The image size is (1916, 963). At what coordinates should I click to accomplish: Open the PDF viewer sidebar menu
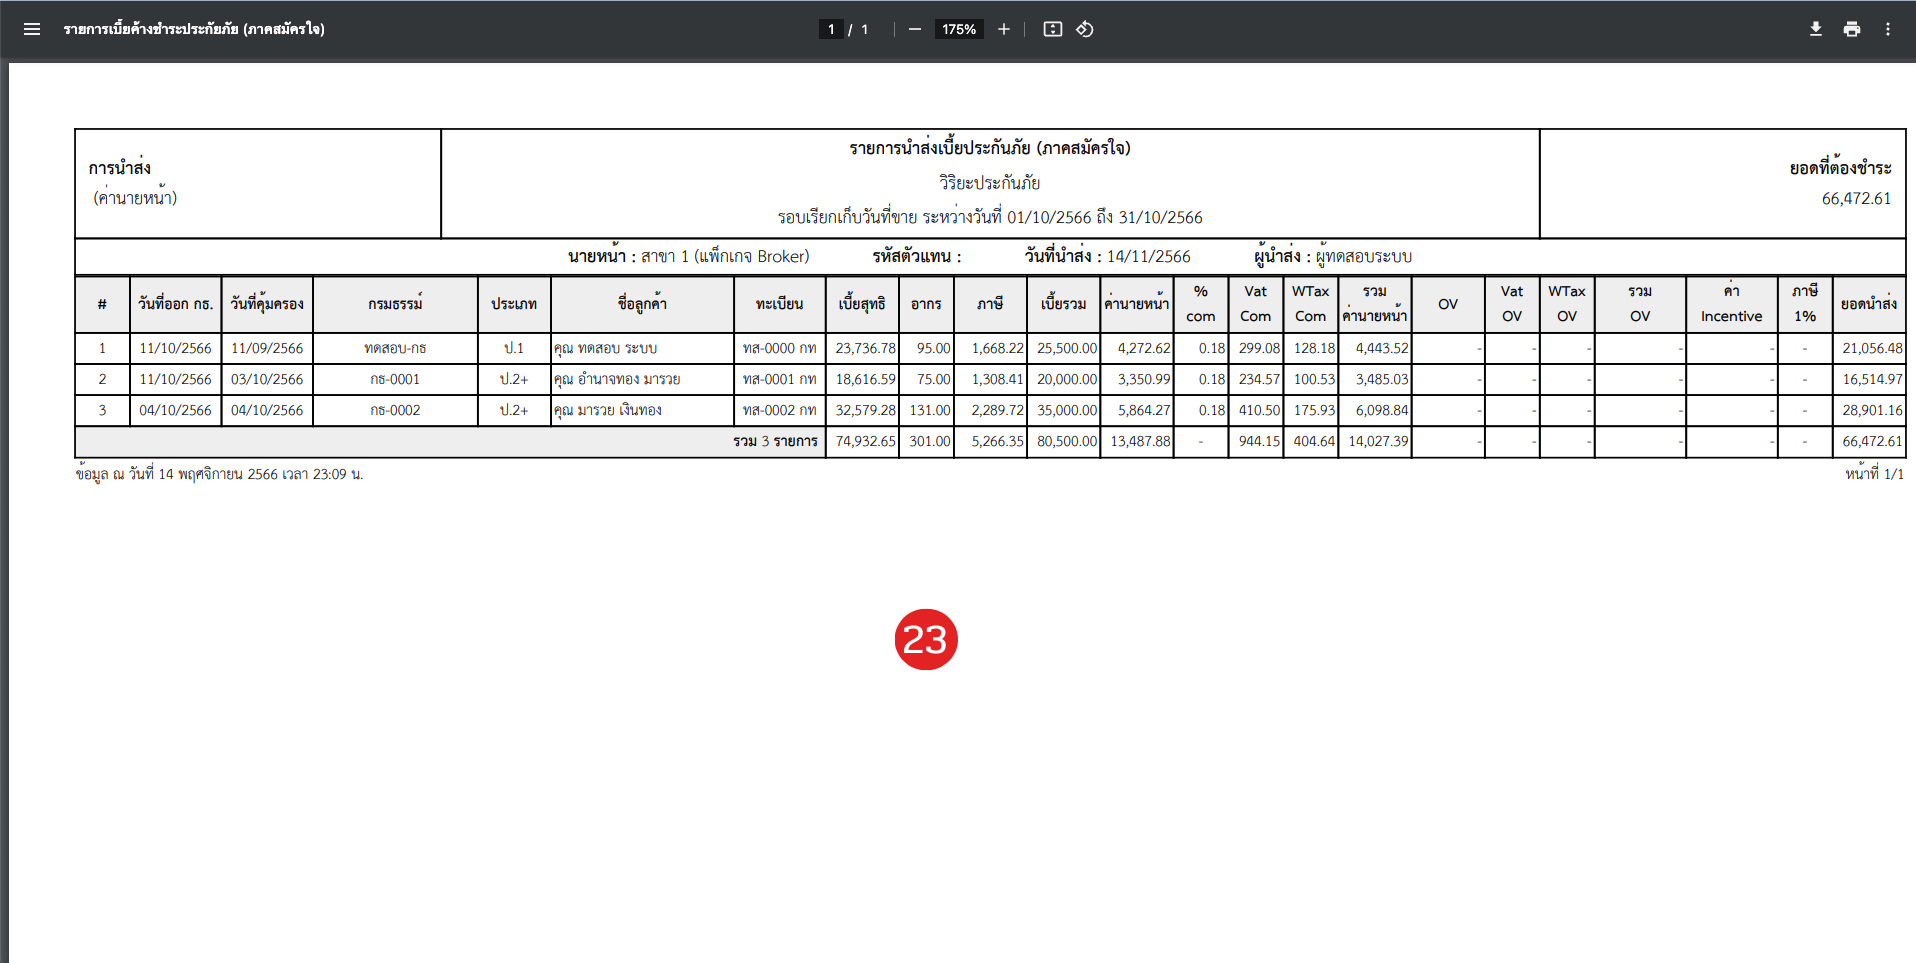click(x=32, y=29)
